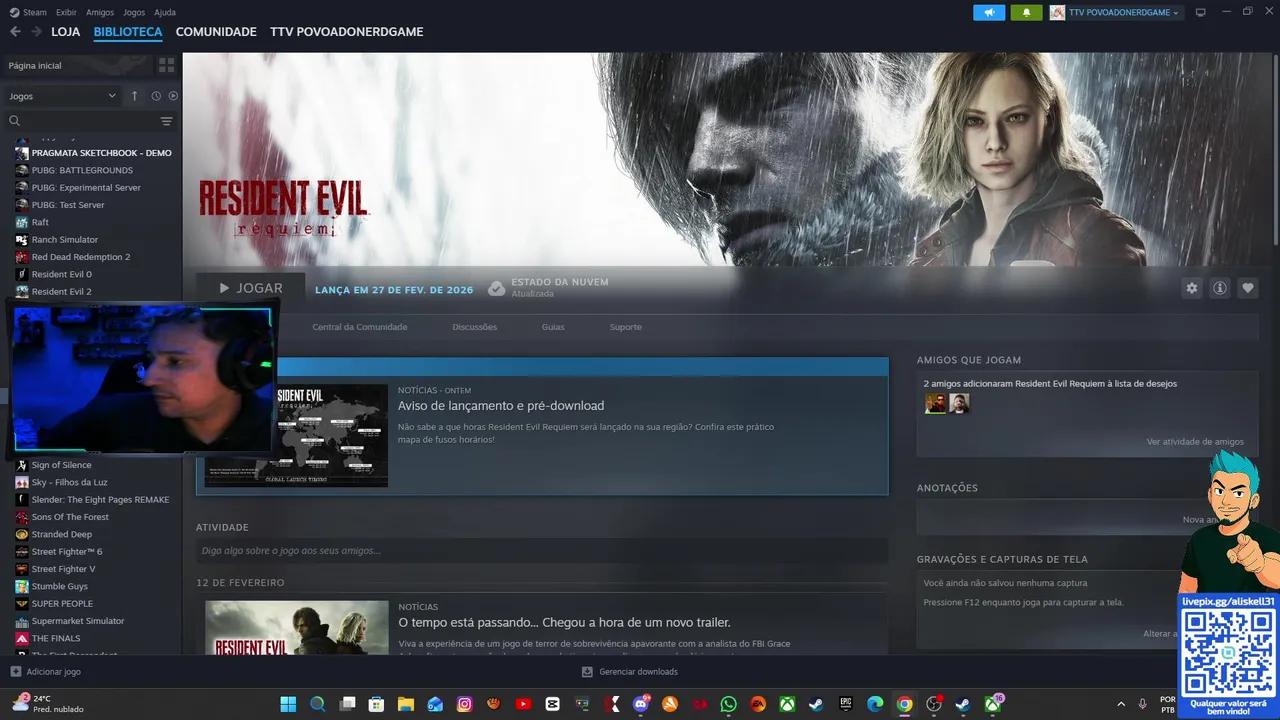Open the Steam announcements megaphone

coord(989,12)
